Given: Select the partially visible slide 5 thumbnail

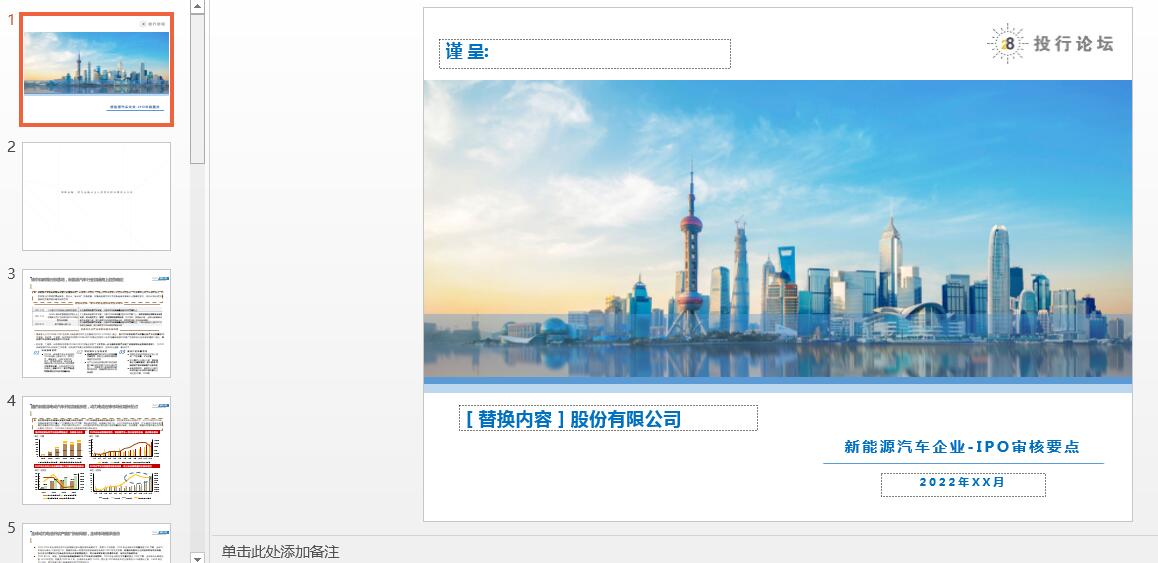Looking at the screenshot, I should 96,542.
